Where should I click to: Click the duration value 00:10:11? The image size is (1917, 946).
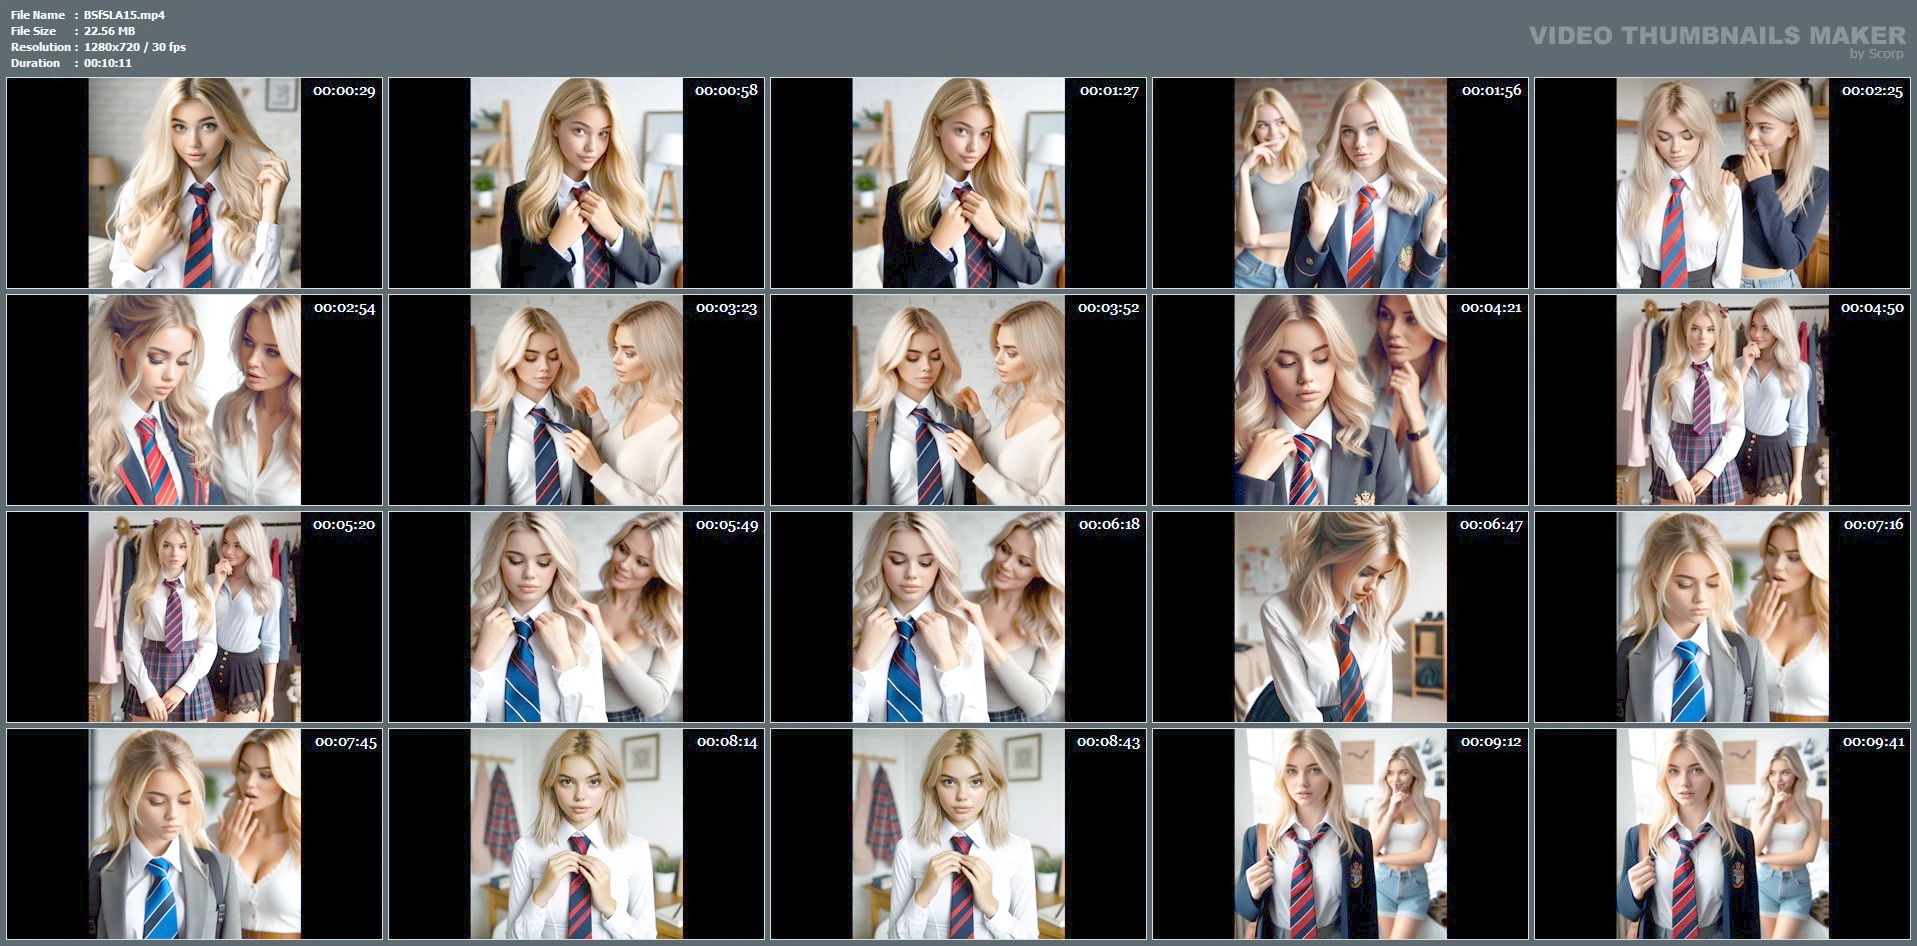pos(108,63)
